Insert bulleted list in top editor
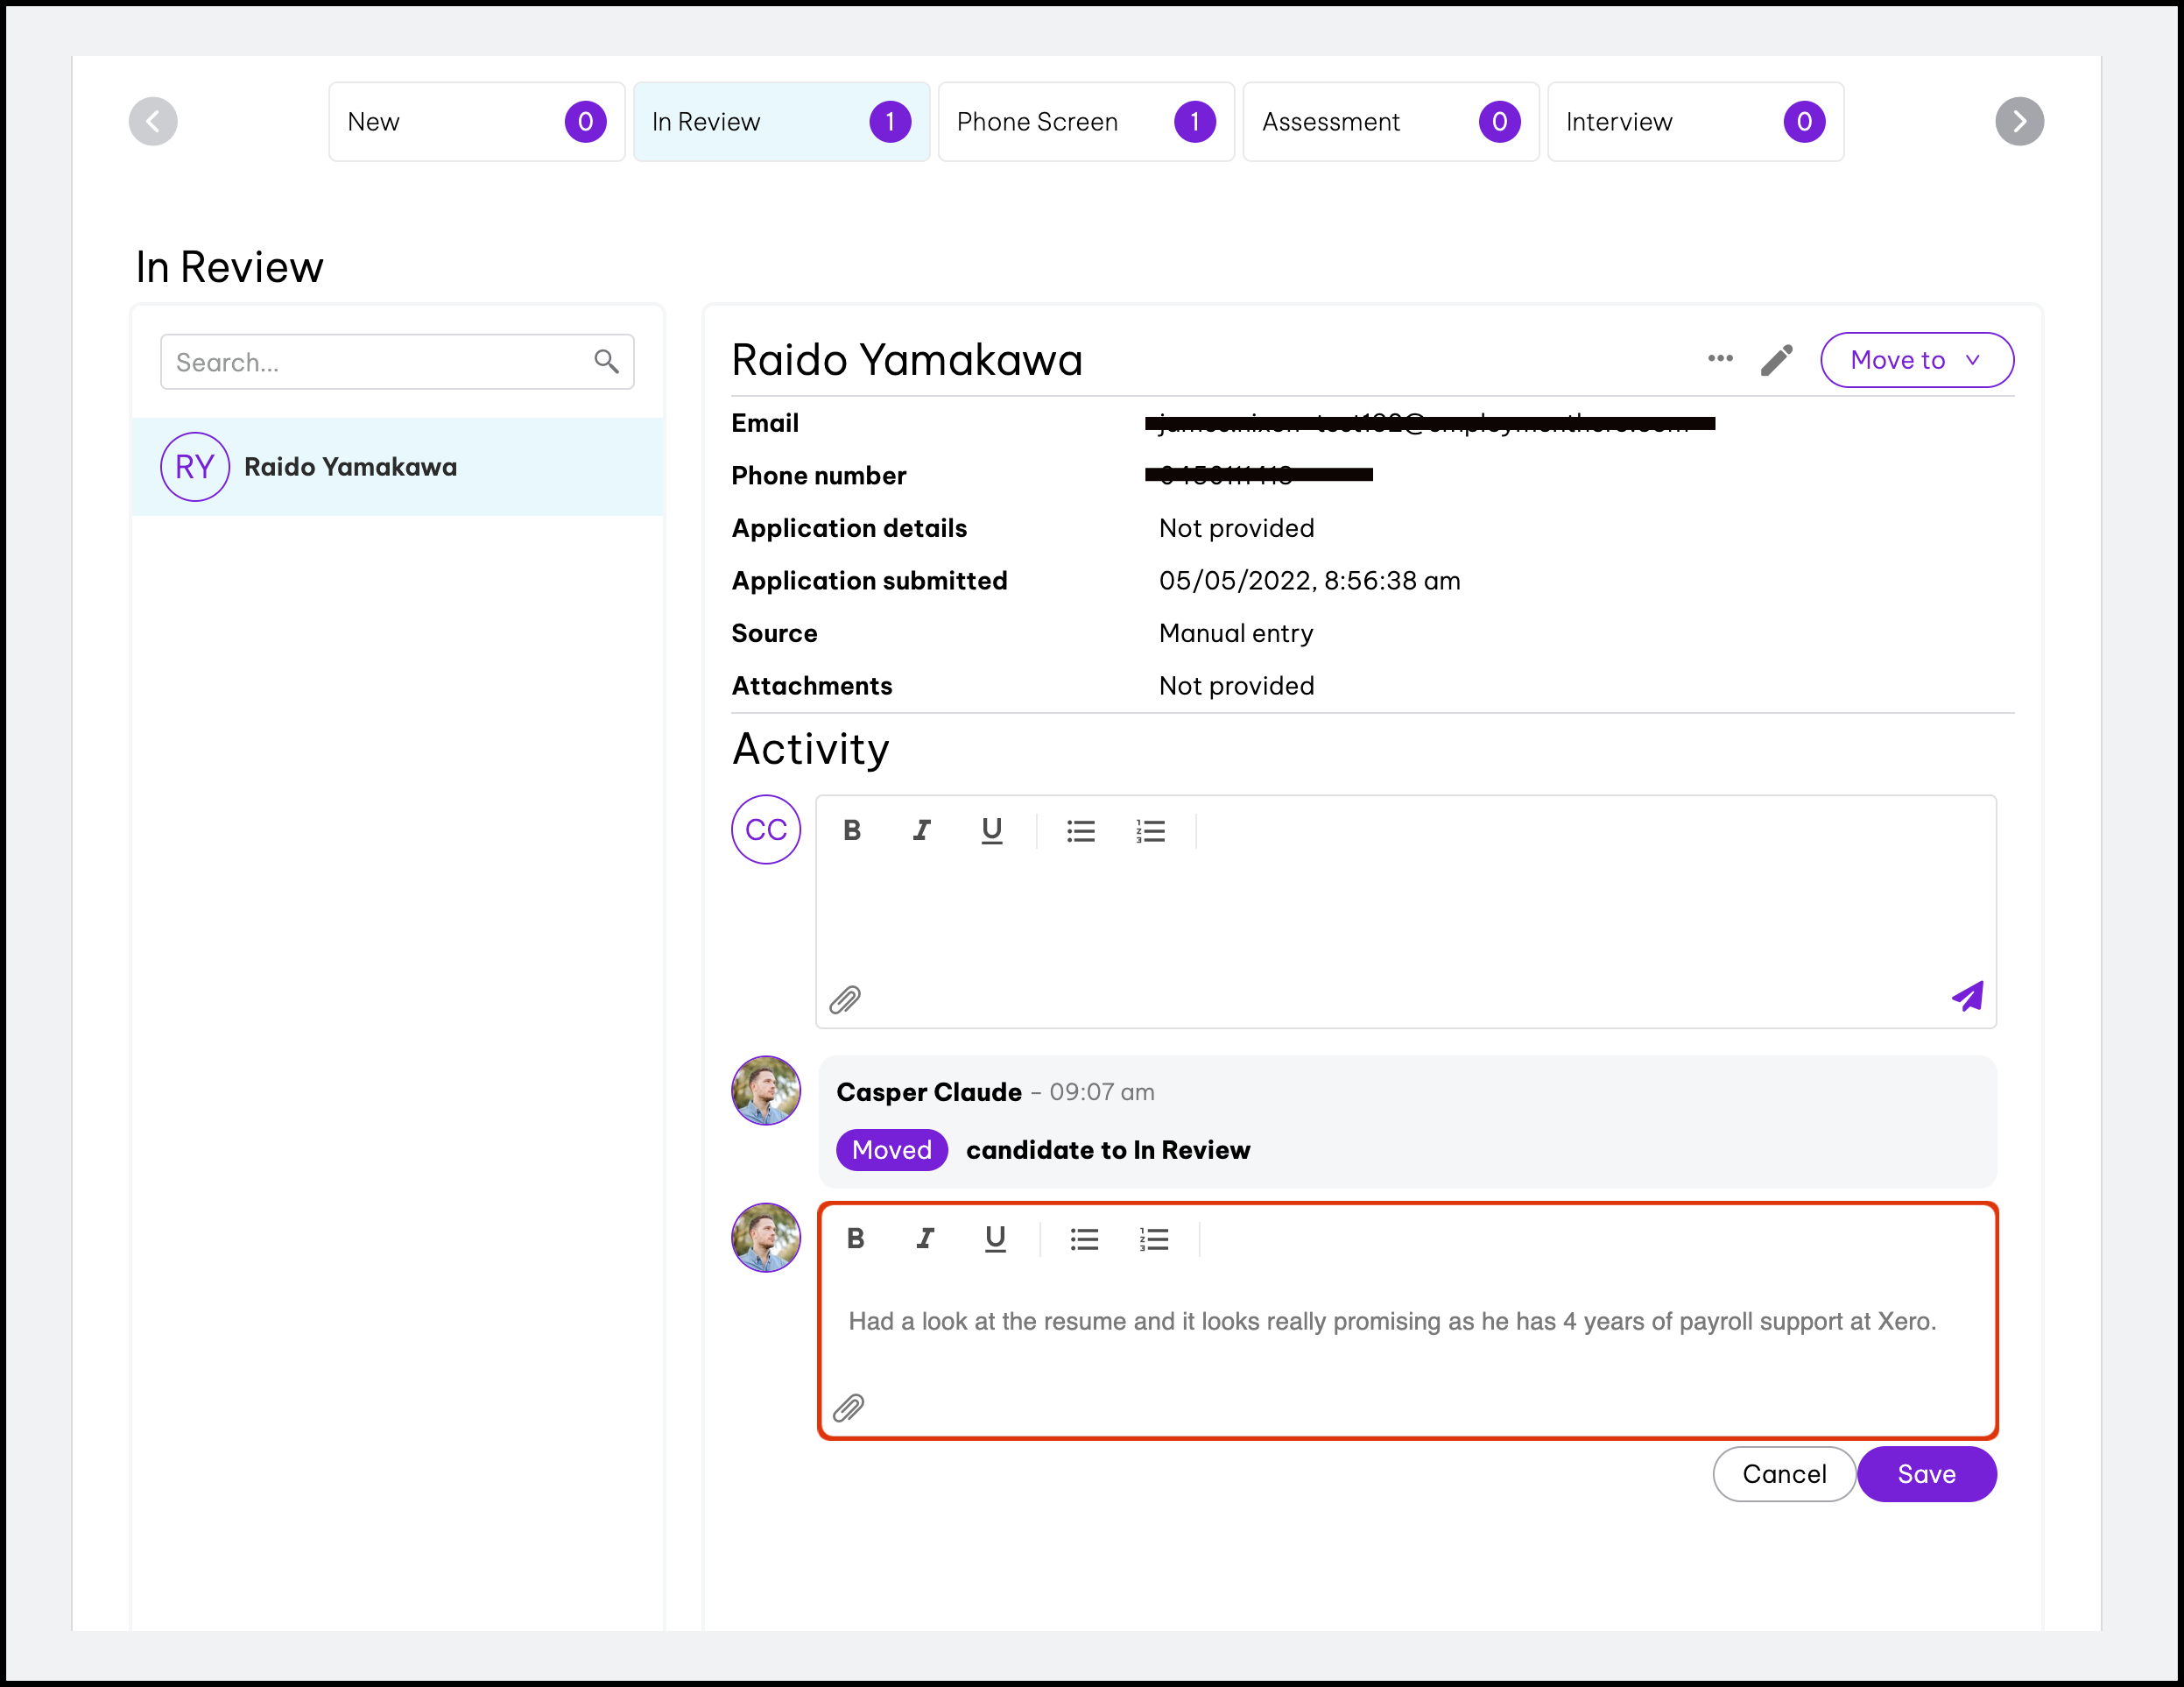Viewport: 2184px width, 1687px height. tap(1081, 831)
